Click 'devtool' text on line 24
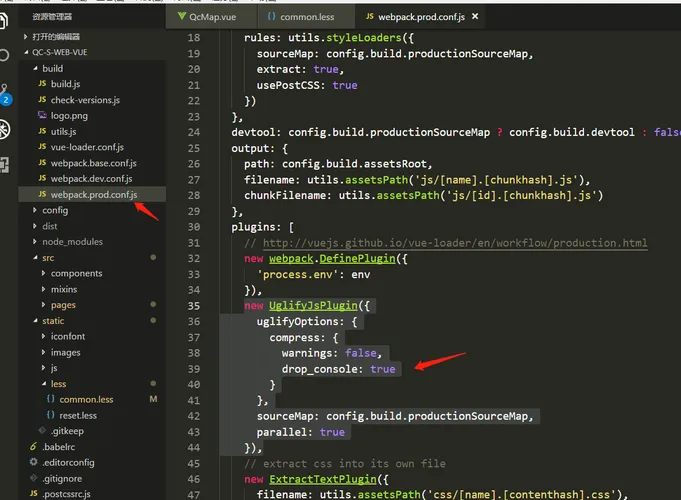Viewport: 681px width, 500px height. [253, 132]
